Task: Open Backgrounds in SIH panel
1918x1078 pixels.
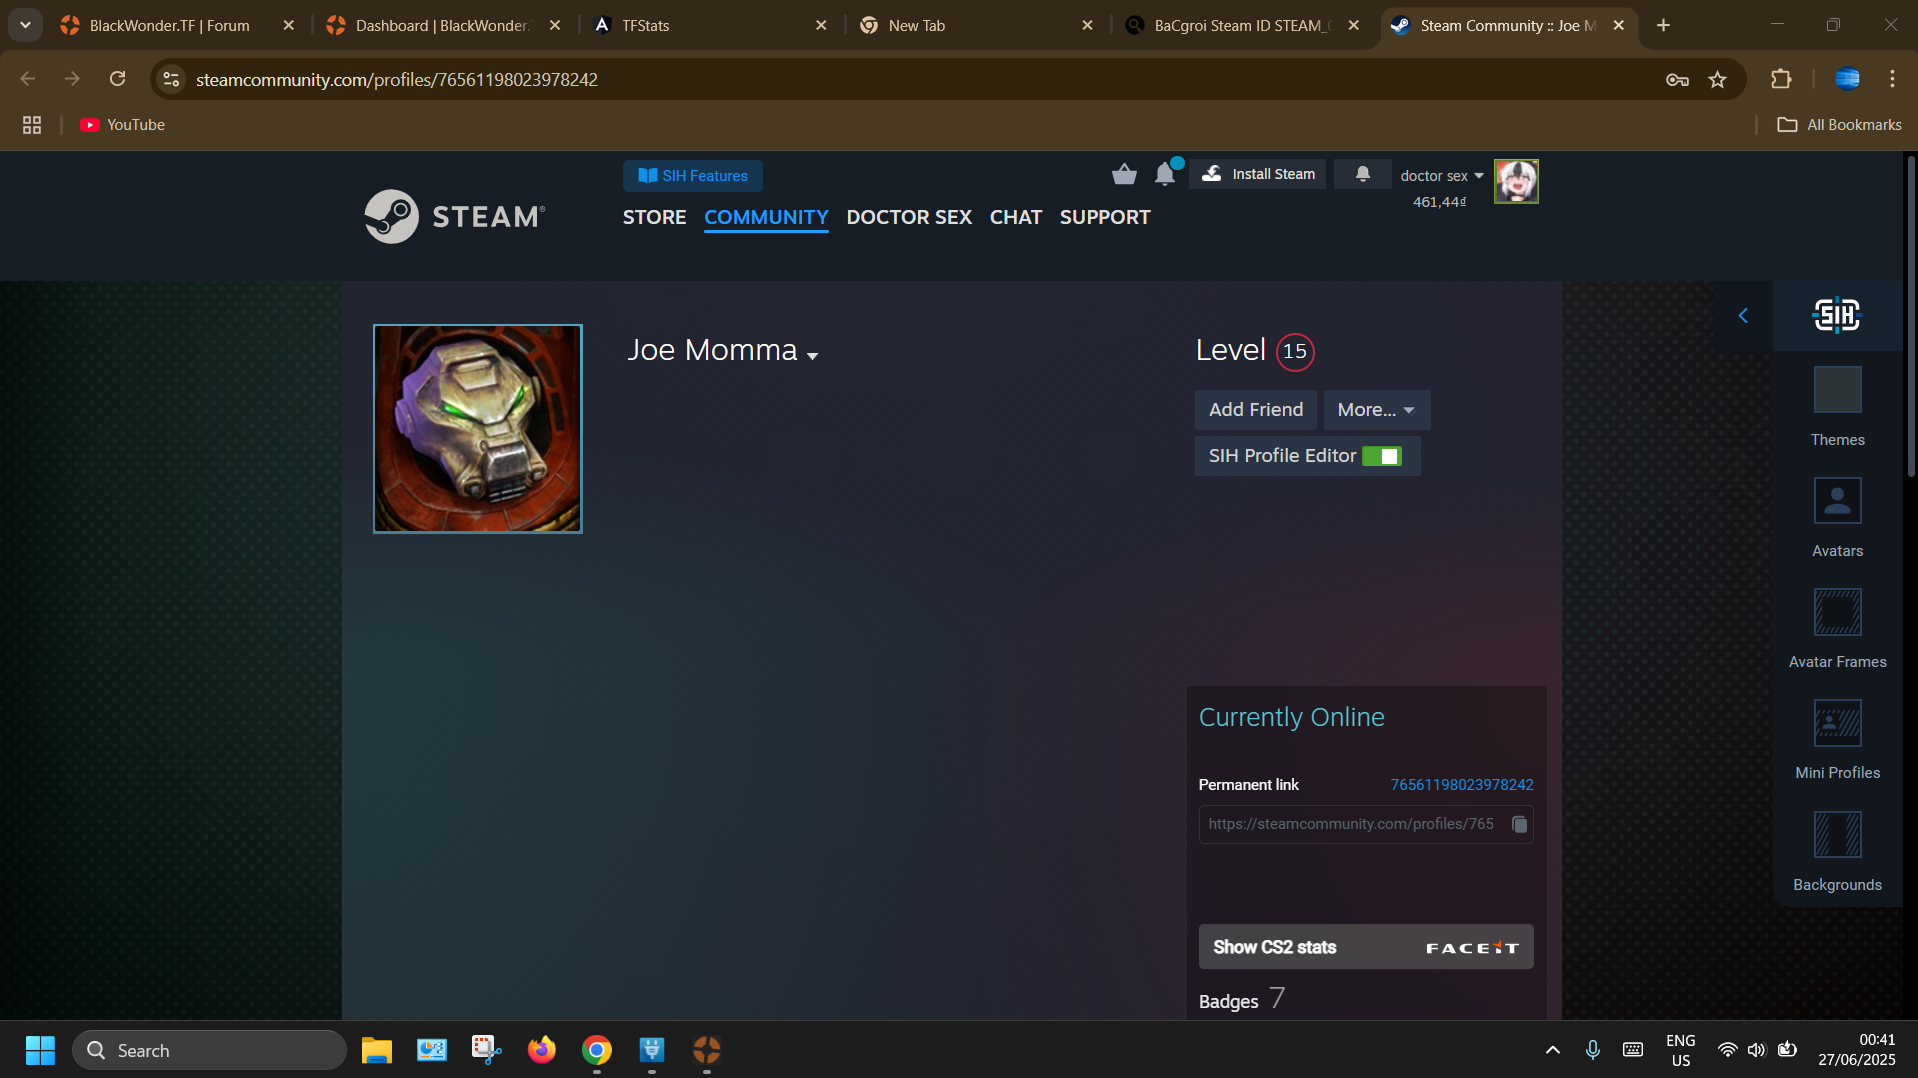Action: [1837, 835]
